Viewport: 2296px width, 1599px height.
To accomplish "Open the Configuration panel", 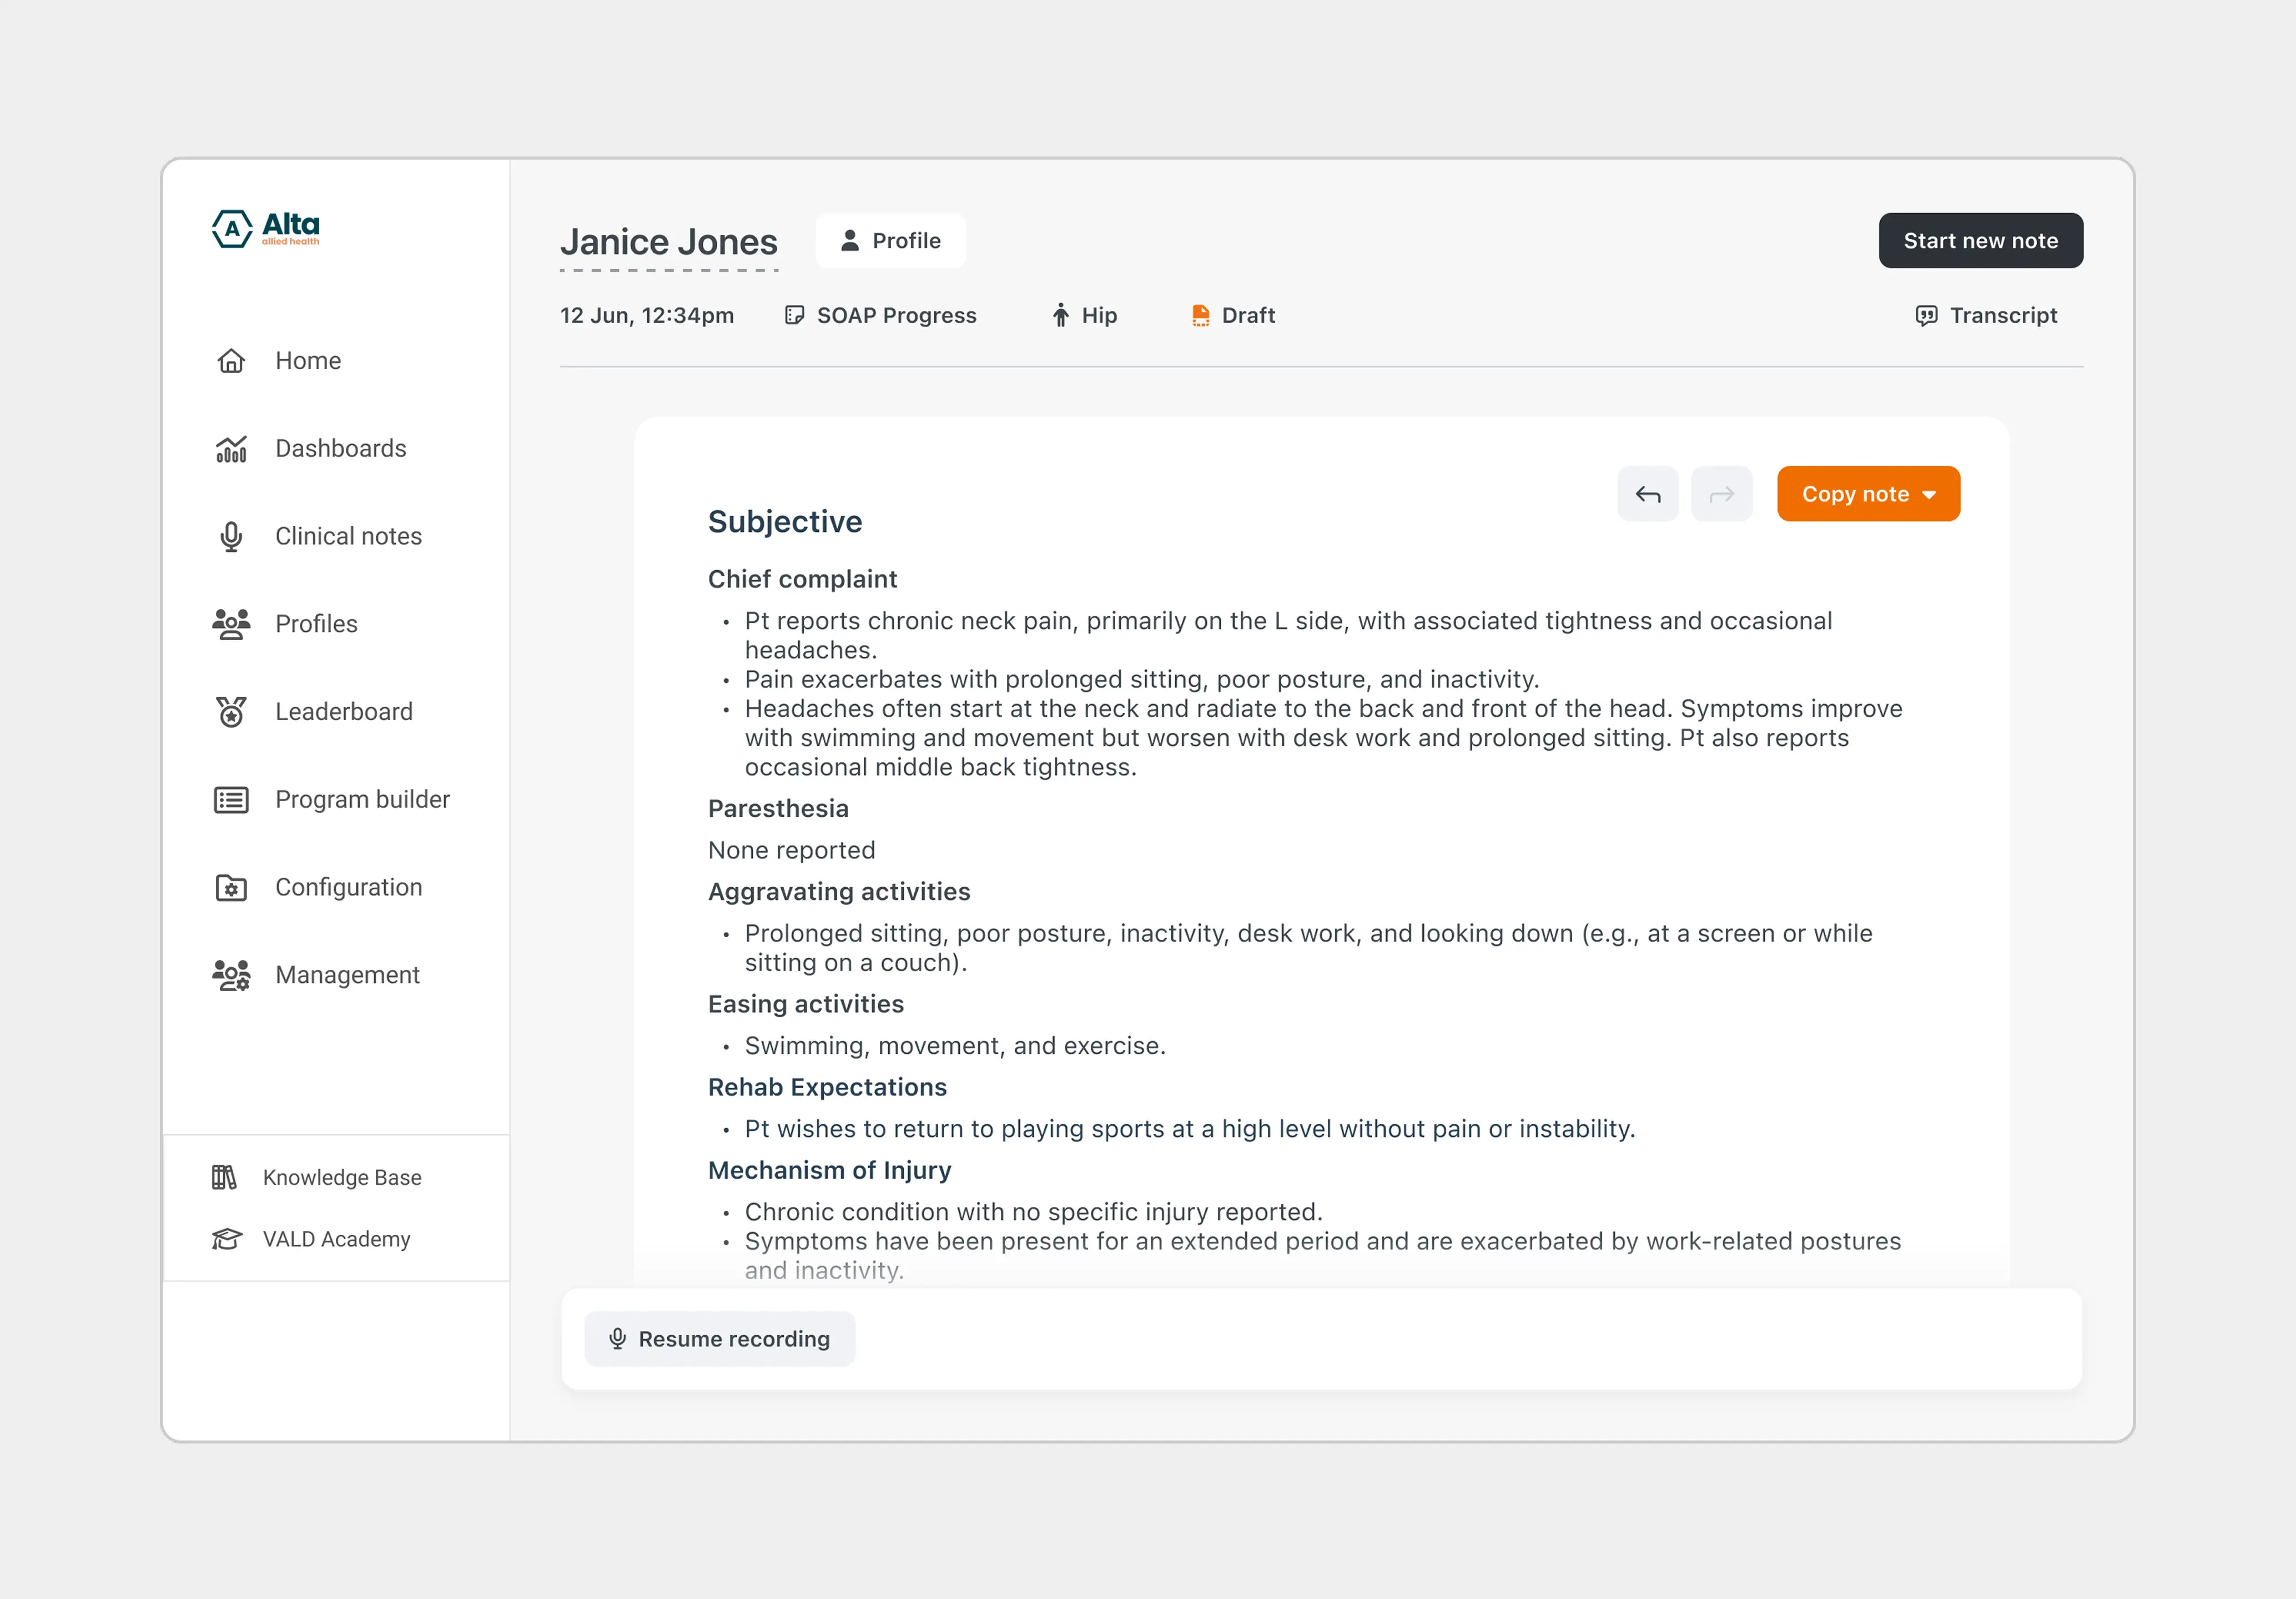I will click(348, 887).
